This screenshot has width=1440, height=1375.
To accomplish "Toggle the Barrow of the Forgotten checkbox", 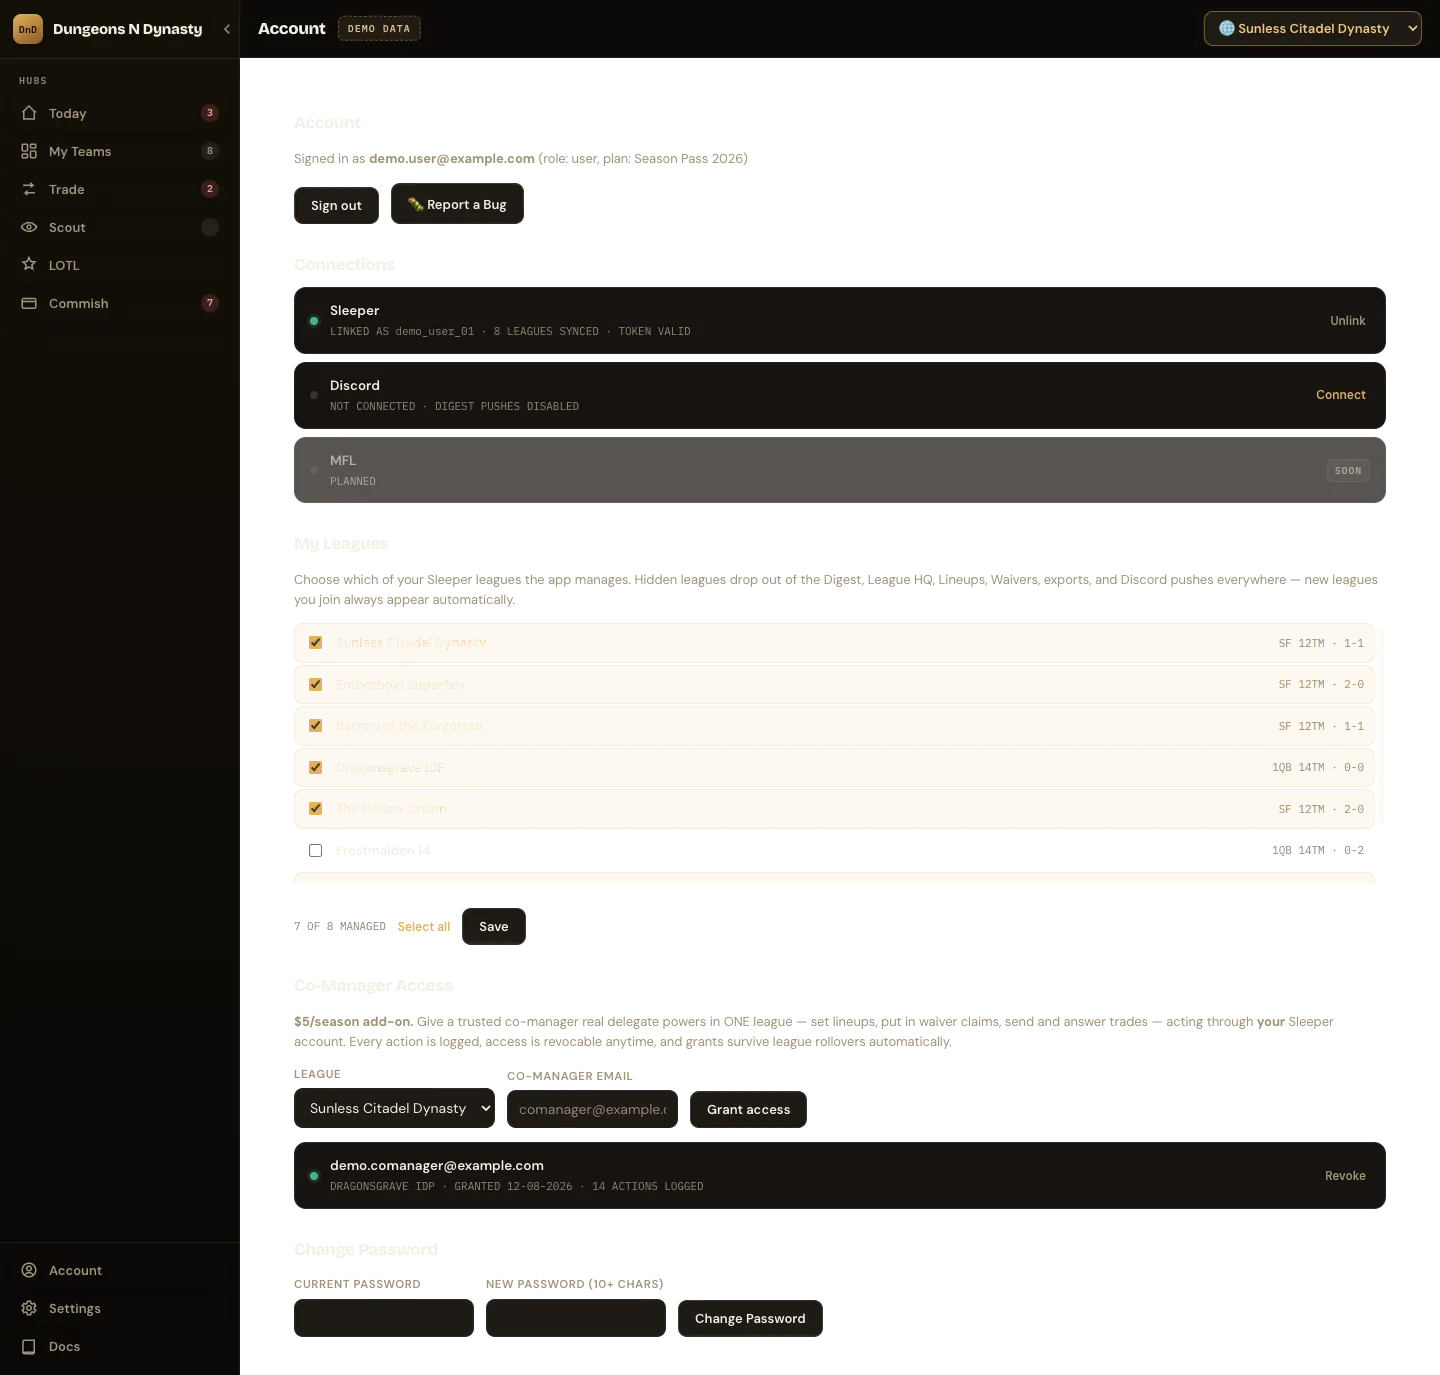I will [316, 726].
